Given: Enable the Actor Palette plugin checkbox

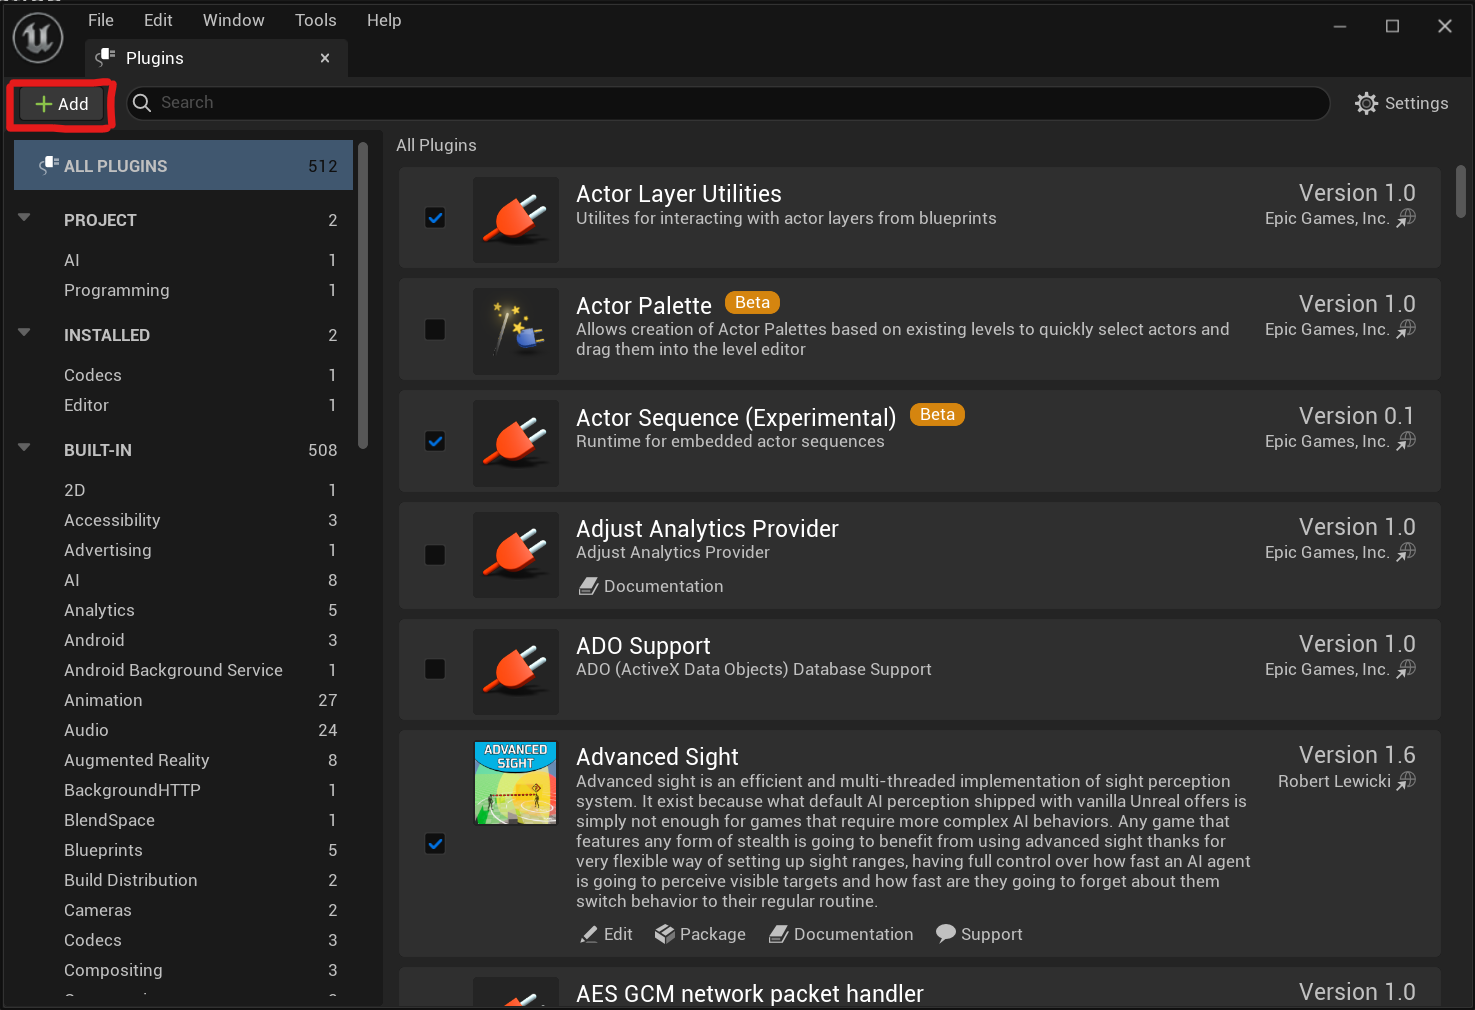Looking at the screenshot, I should (435, 329).
